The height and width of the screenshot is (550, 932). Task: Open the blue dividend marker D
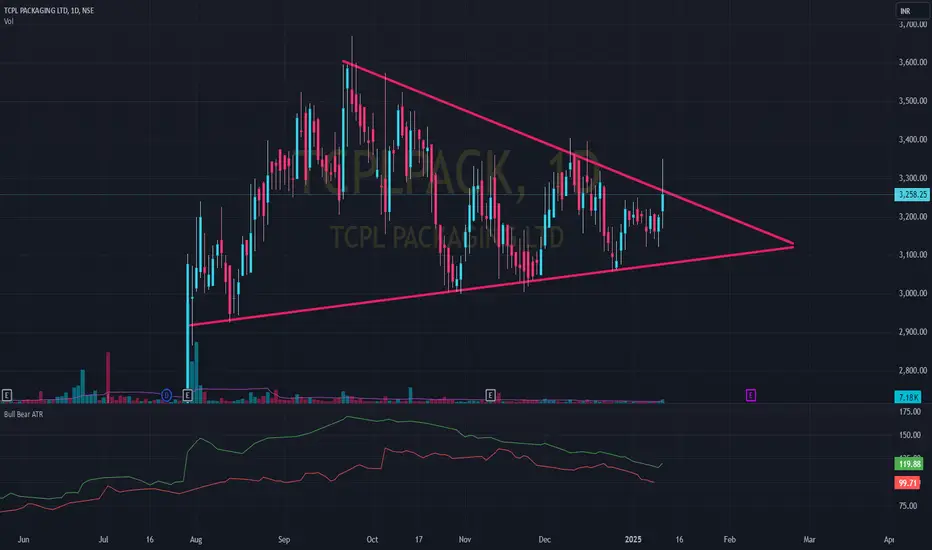167,395
